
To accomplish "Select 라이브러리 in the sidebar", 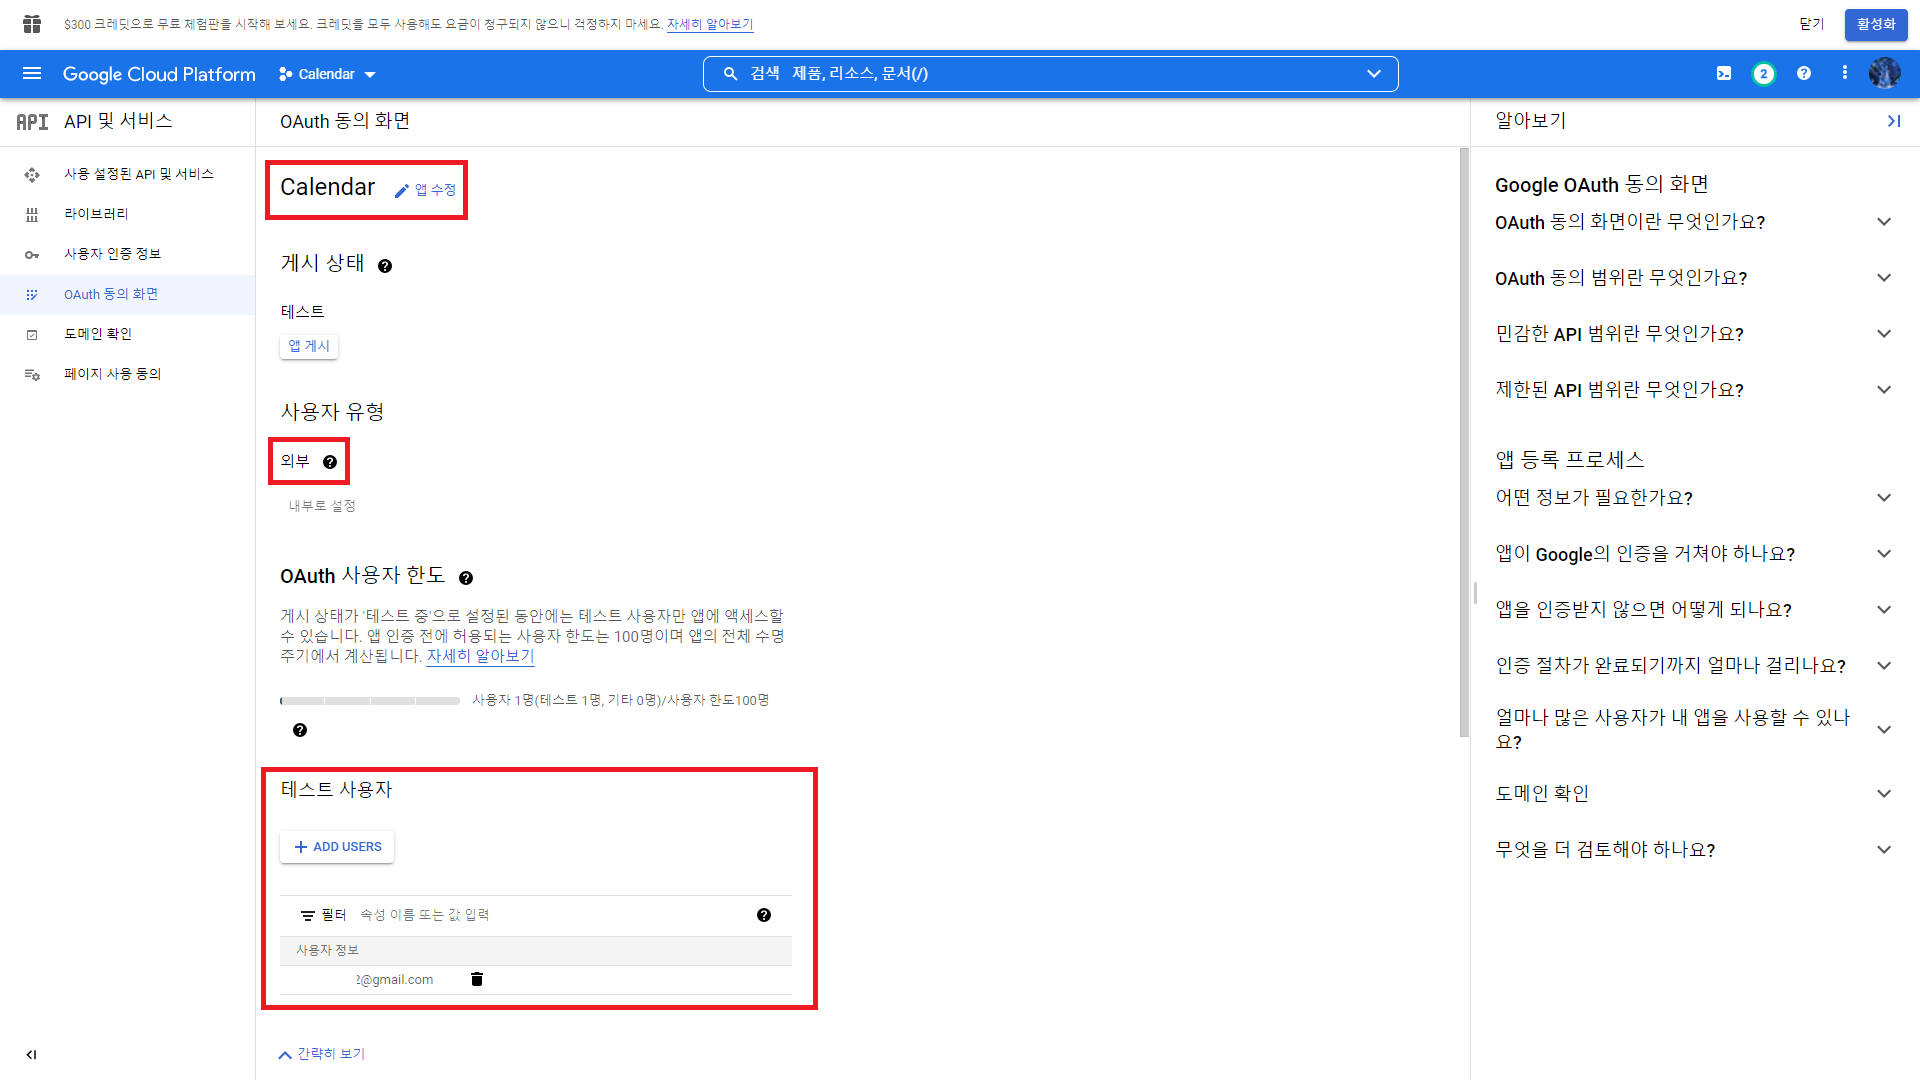I will pyautogui.click(x=96, y=214).
